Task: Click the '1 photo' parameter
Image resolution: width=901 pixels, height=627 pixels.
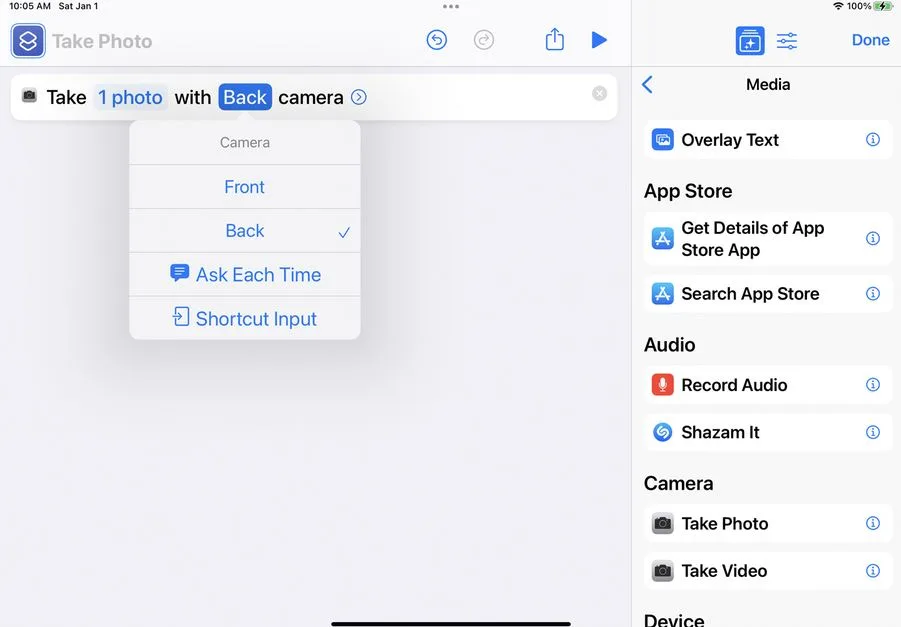Action: pos(130,97)
